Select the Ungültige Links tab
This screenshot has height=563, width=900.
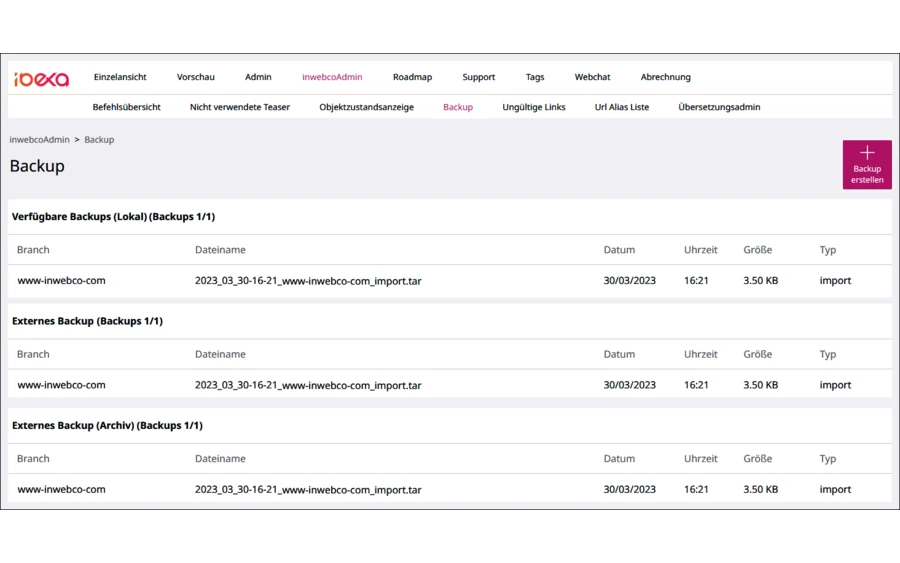533,107
